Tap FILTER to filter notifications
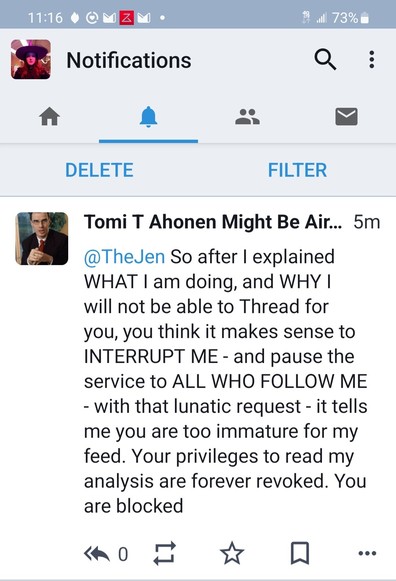This screenshot has width=396, height=581. (297, 170)
